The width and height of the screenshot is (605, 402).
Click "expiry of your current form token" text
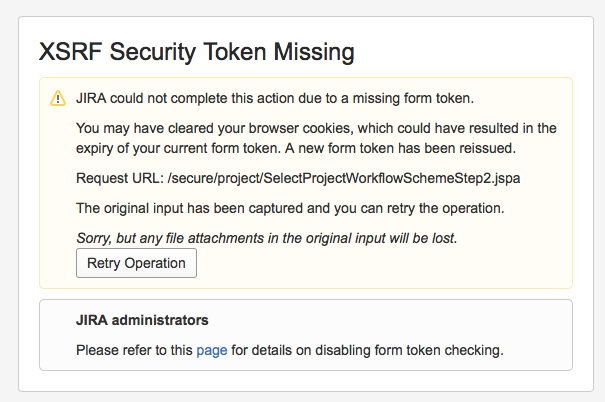(x=178, y=149)
